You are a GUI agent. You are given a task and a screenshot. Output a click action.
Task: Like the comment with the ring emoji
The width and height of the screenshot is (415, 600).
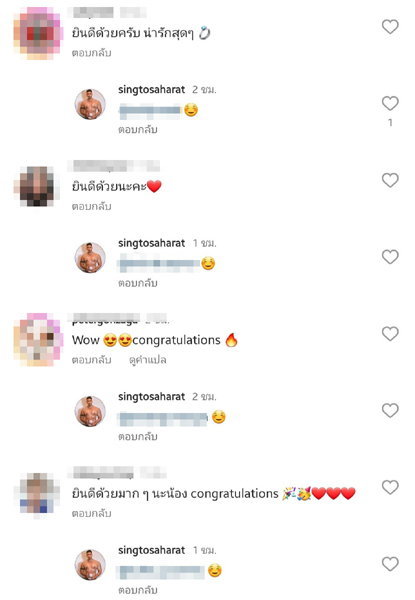[x=390, y=26]
